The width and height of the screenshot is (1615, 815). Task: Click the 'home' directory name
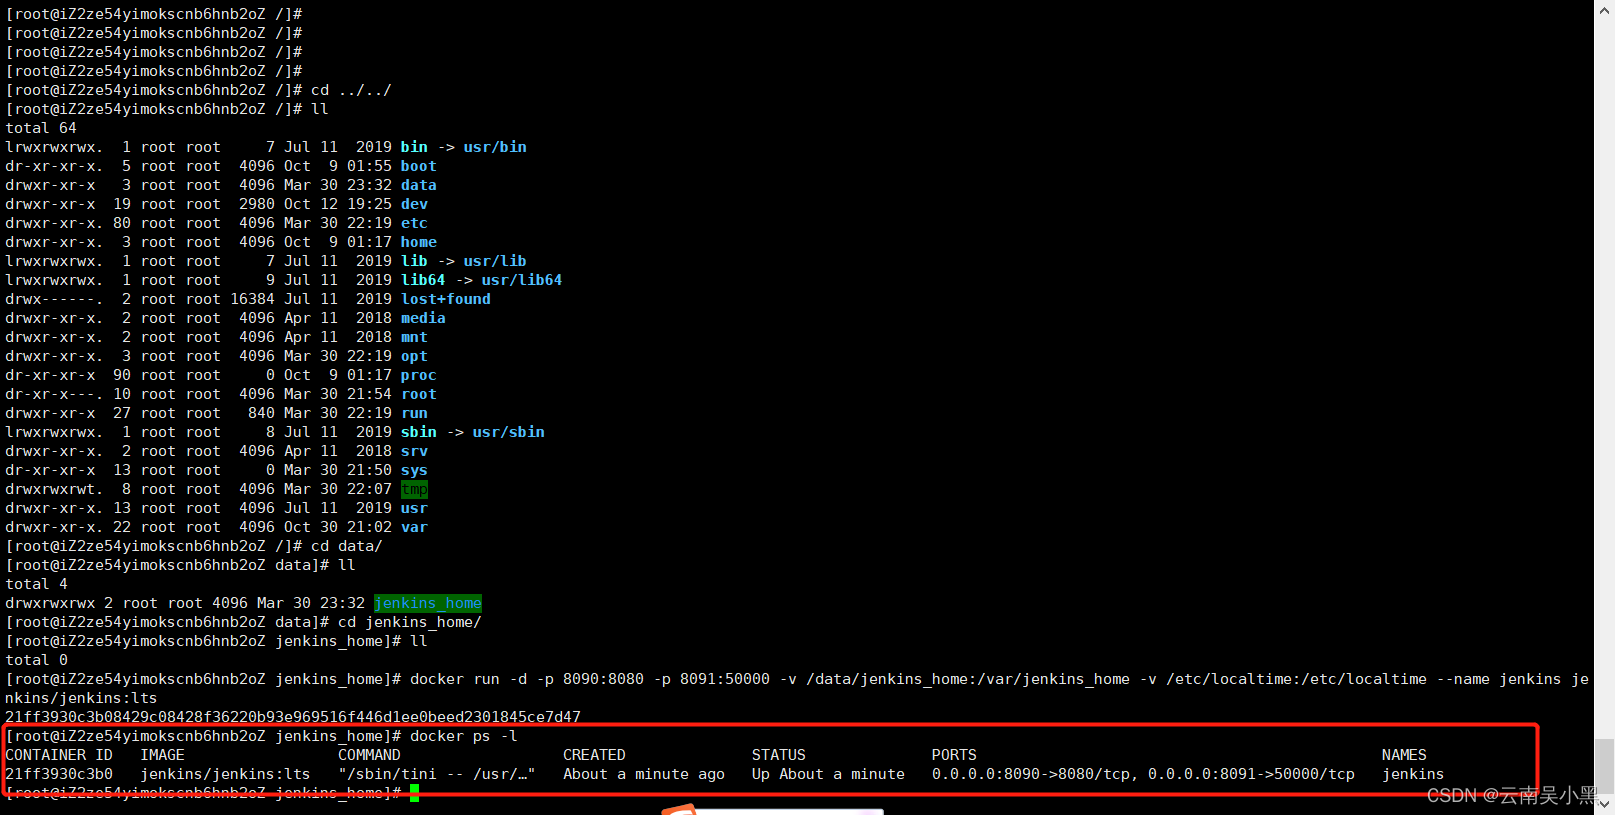pos(419,242)
